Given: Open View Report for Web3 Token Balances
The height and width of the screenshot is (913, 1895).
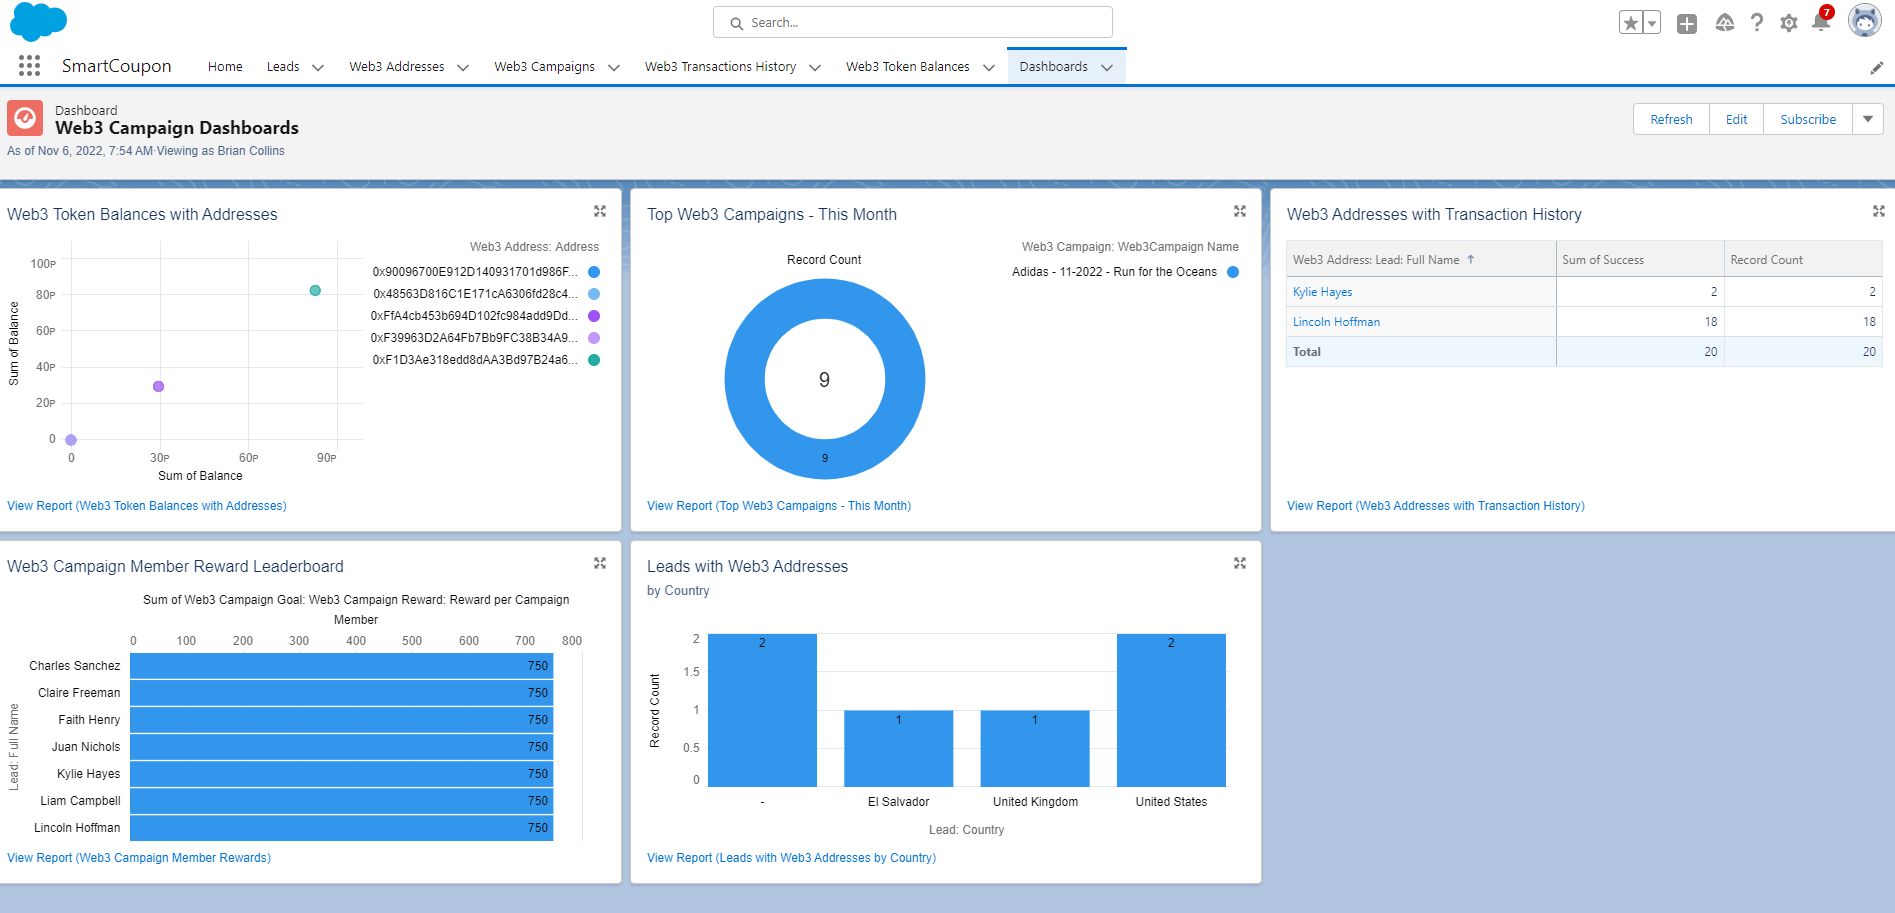Looking at the screenshot, I should click(147, 506).
